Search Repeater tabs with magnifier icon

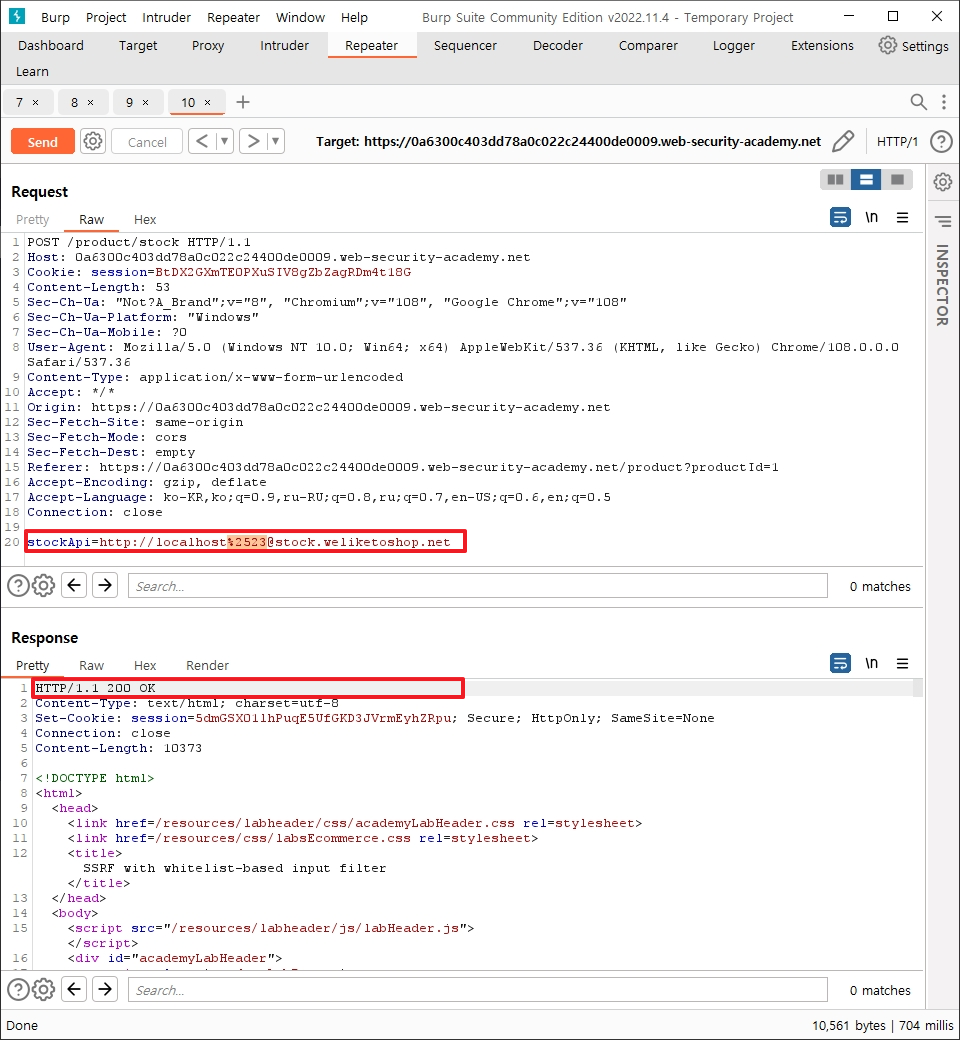coord(918,101)
